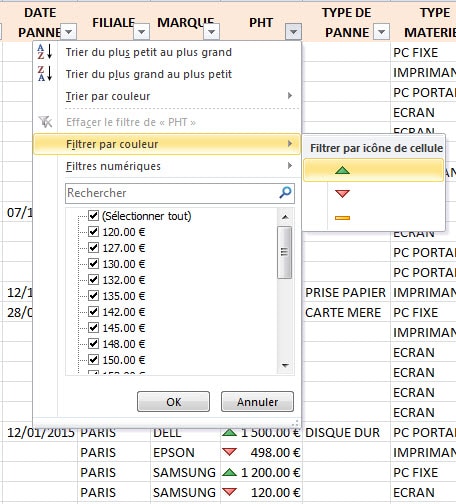Click the down arrow of values list scrollbar
Image resolution: width=456 pixels, height=504 pixels.
[285, 365]
